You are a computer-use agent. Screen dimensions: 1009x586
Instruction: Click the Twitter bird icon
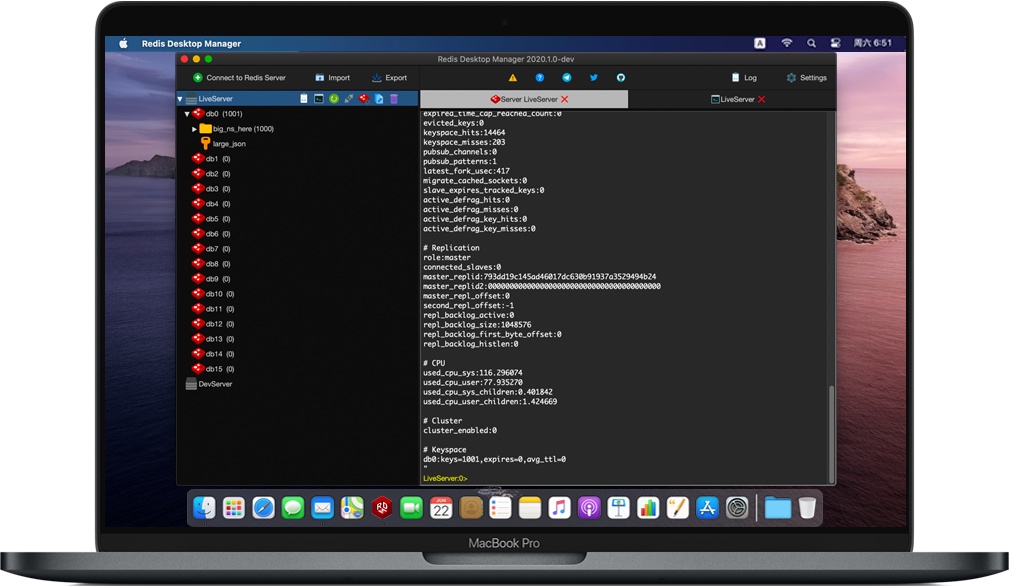(x=595, y=77)
